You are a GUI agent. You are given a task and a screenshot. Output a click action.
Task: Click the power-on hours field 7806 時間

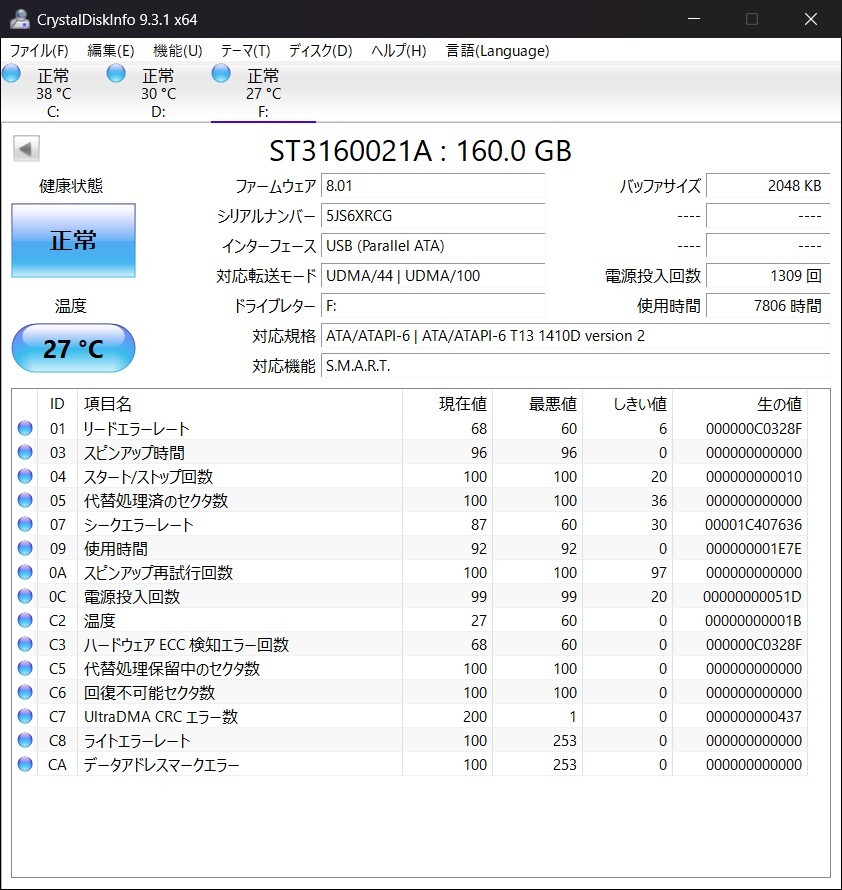[x=768, y=306]
